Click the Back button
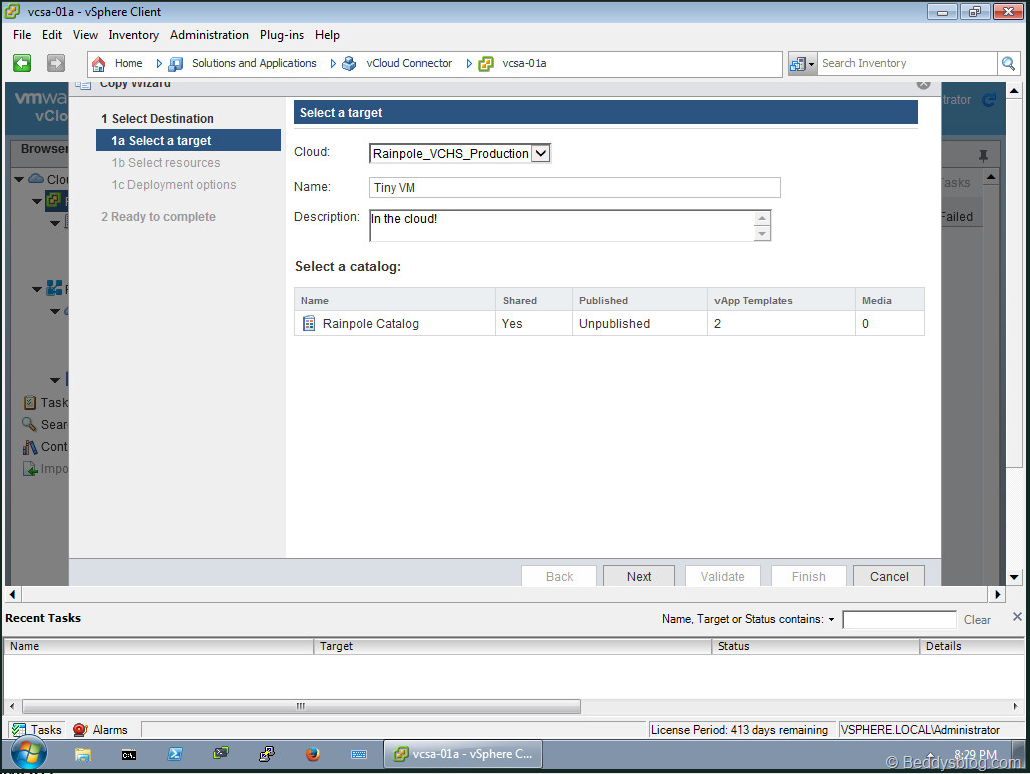The width and height of the screenshot is (1030, 774). pyautogui.click(x=559, y=576)
